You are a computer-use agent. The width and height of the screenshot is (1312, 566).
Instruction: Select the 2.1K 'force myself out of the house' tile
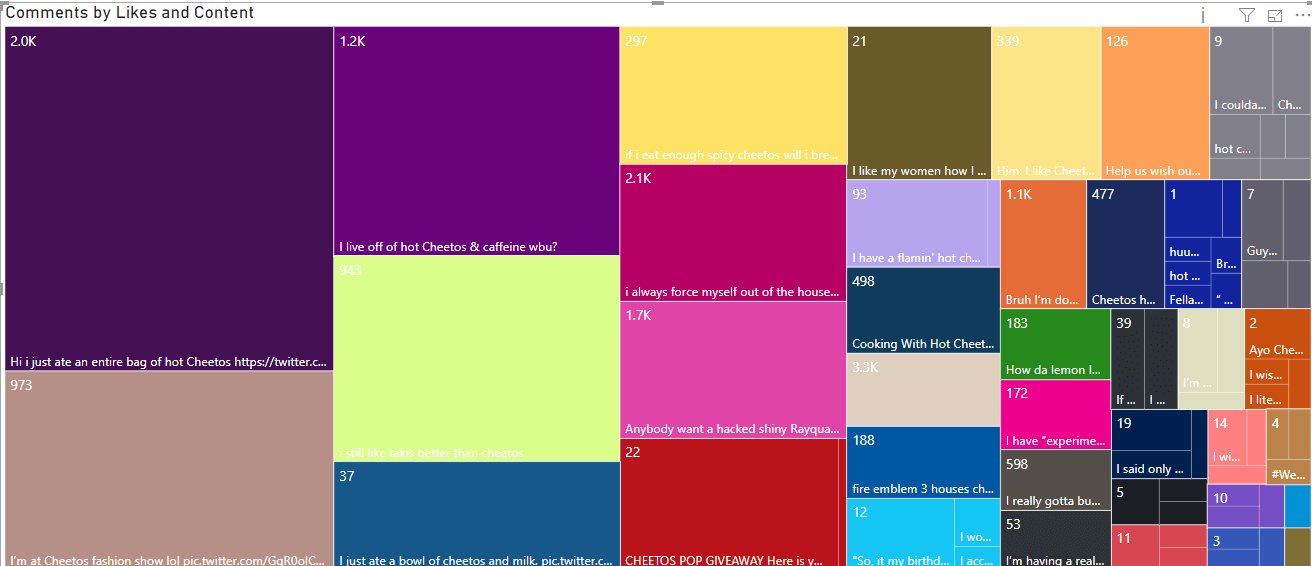[x=733, y=233]
